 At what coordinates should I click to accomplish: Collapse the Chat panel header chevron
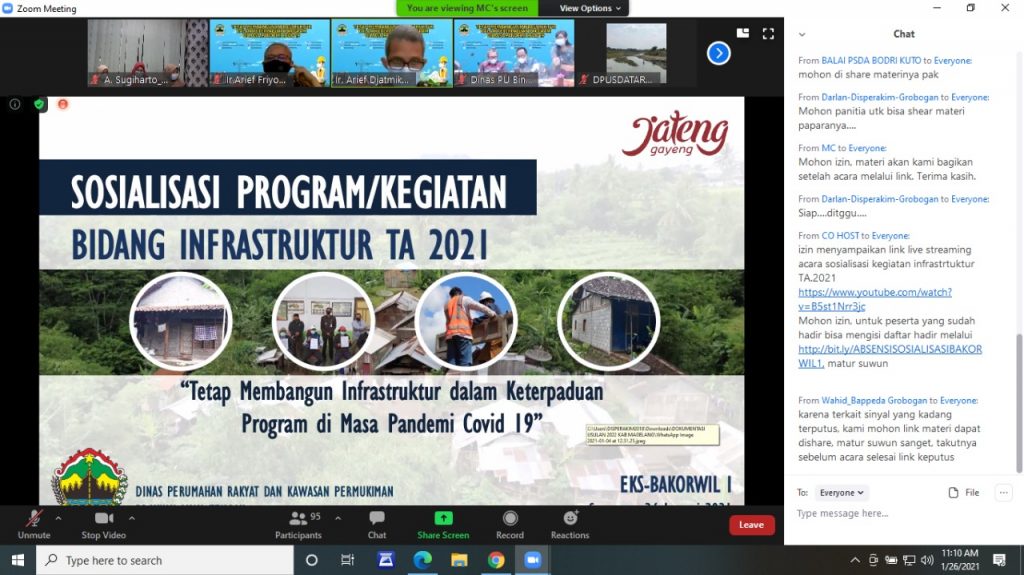point(802,34)
